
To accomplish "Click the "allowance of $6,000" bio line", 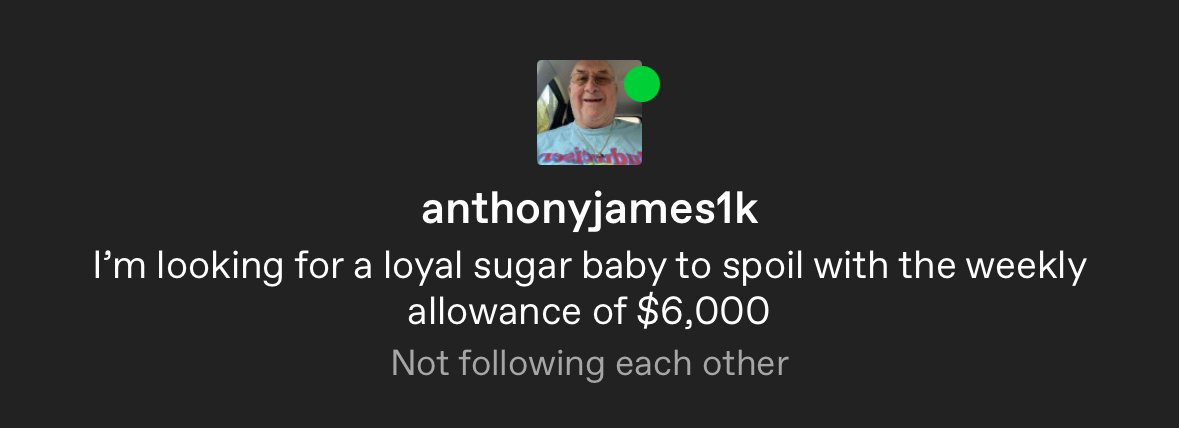I will 589,311.
